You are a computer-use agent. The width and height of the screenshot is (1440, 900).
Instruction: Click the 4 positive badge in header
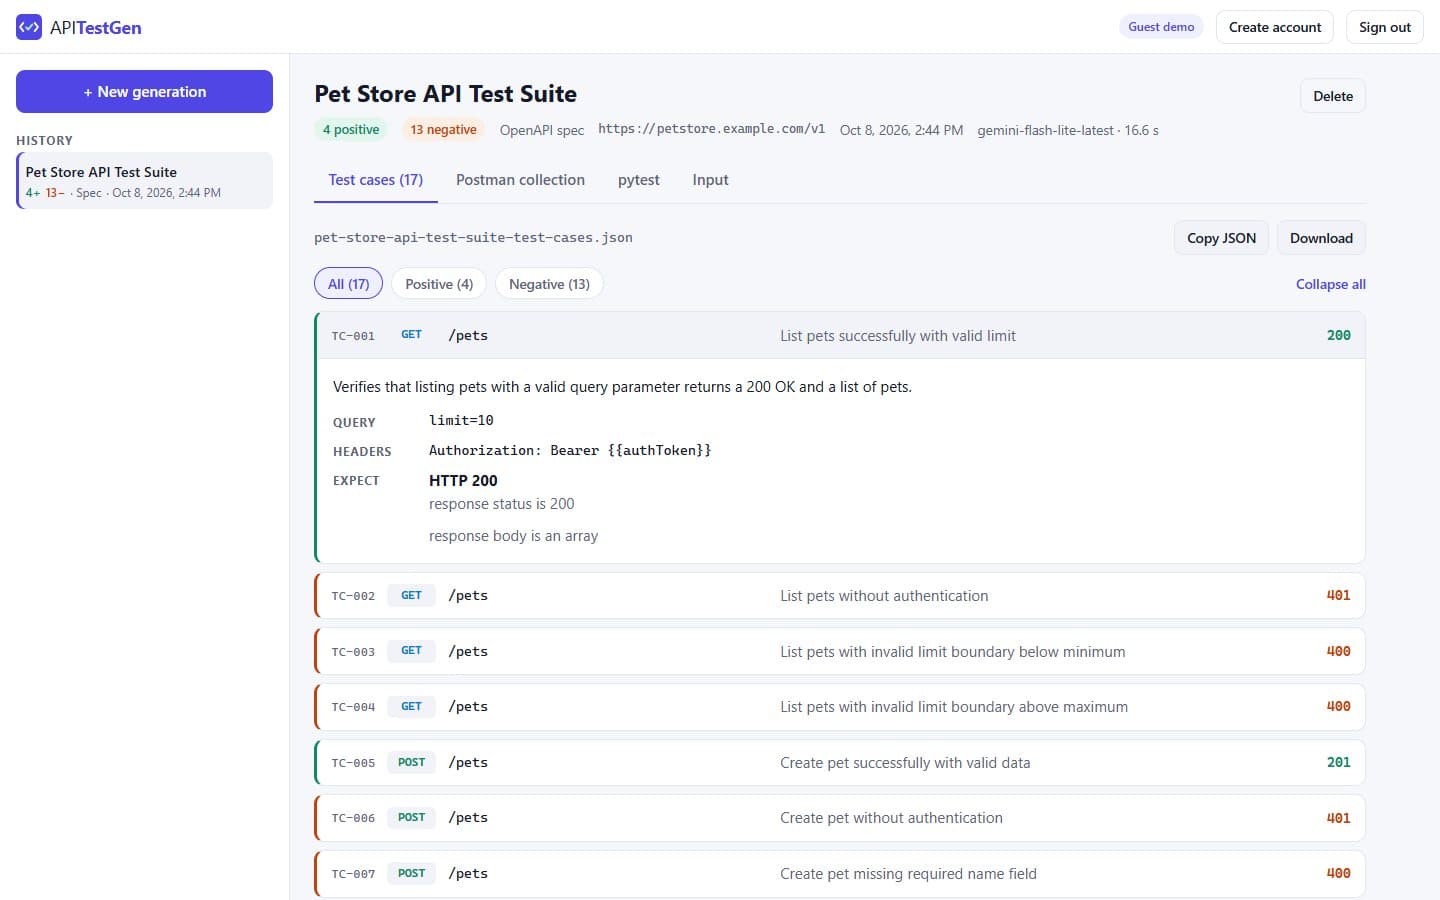tap(351, 130)
